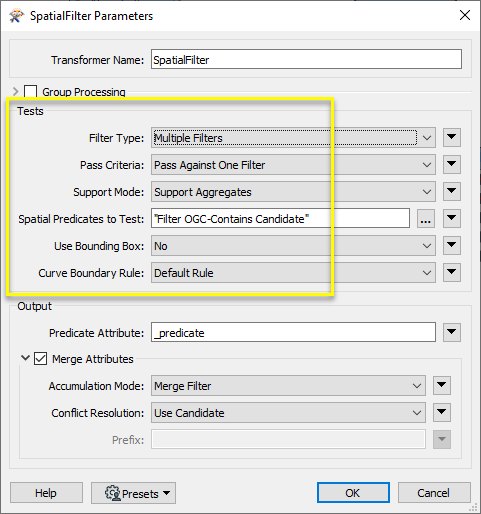Uncheck the Merge Attributes checkbox
The height and width of the screenshot is (514, 481).
click(40, 359)
